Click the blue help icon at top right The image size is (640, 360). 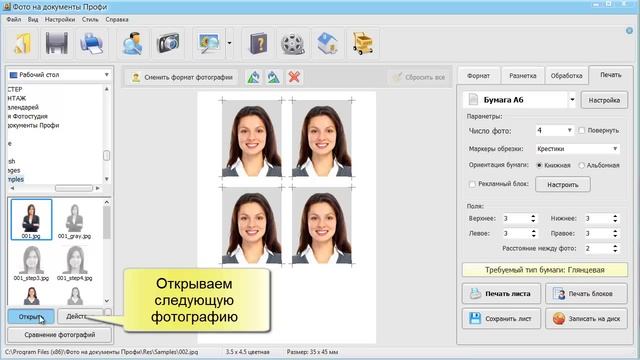629,31
